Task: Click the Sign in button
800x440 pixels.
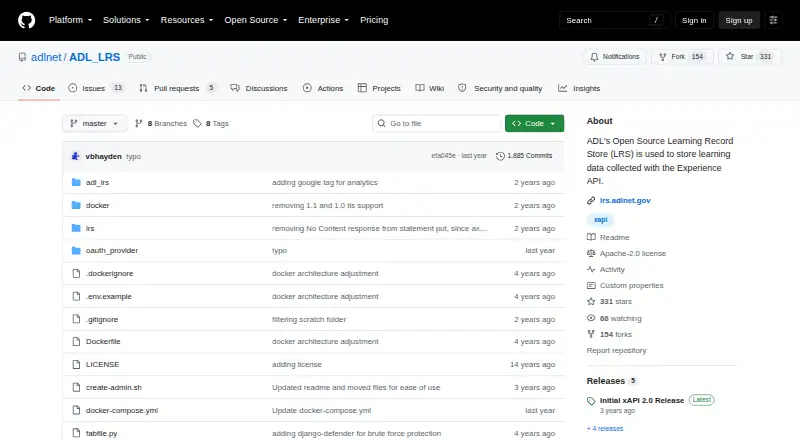Action: (x=694, y=20)
